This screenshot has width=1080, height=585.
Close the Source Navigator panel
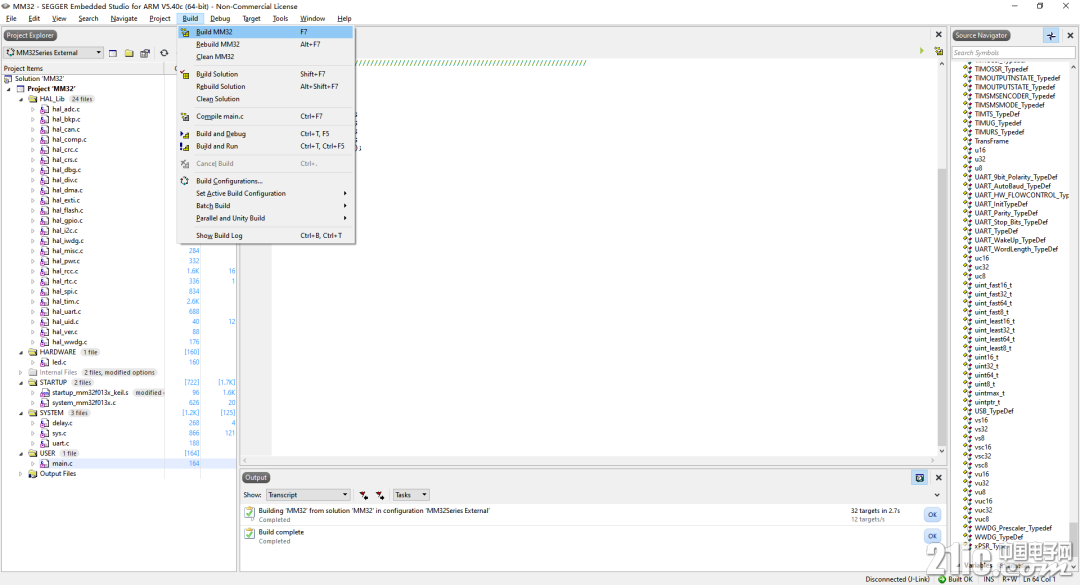[x=1070, y=36]
